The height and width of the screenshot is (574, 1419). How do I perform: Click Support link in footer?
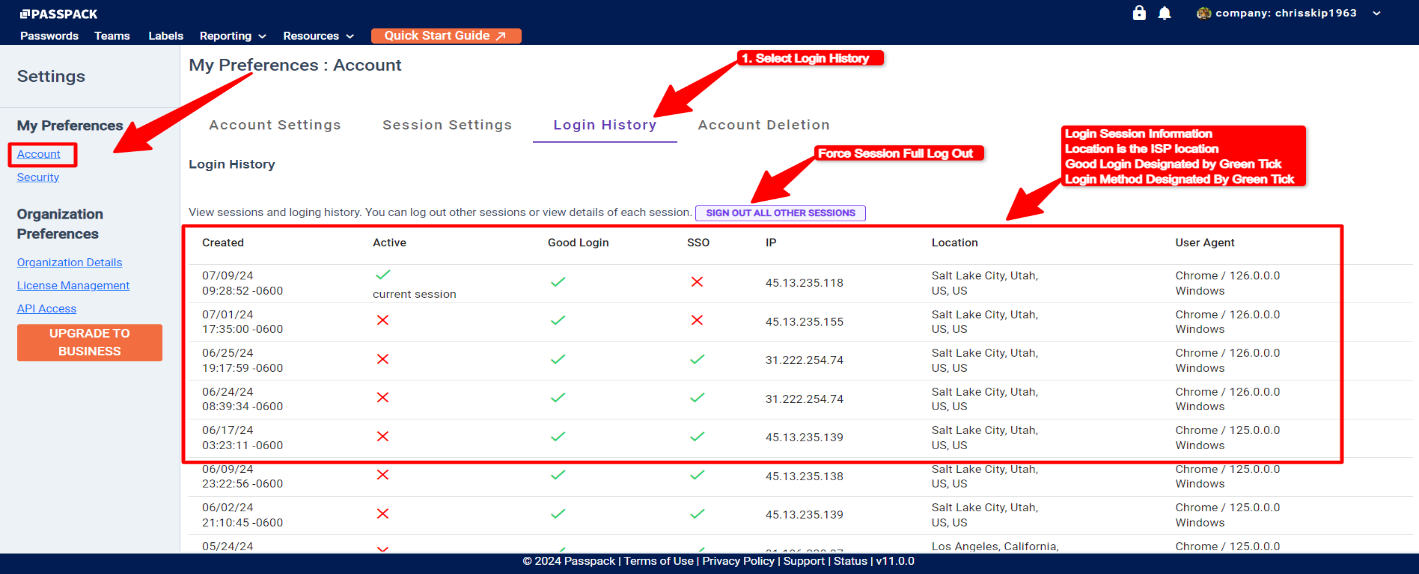tap(804, 561)
